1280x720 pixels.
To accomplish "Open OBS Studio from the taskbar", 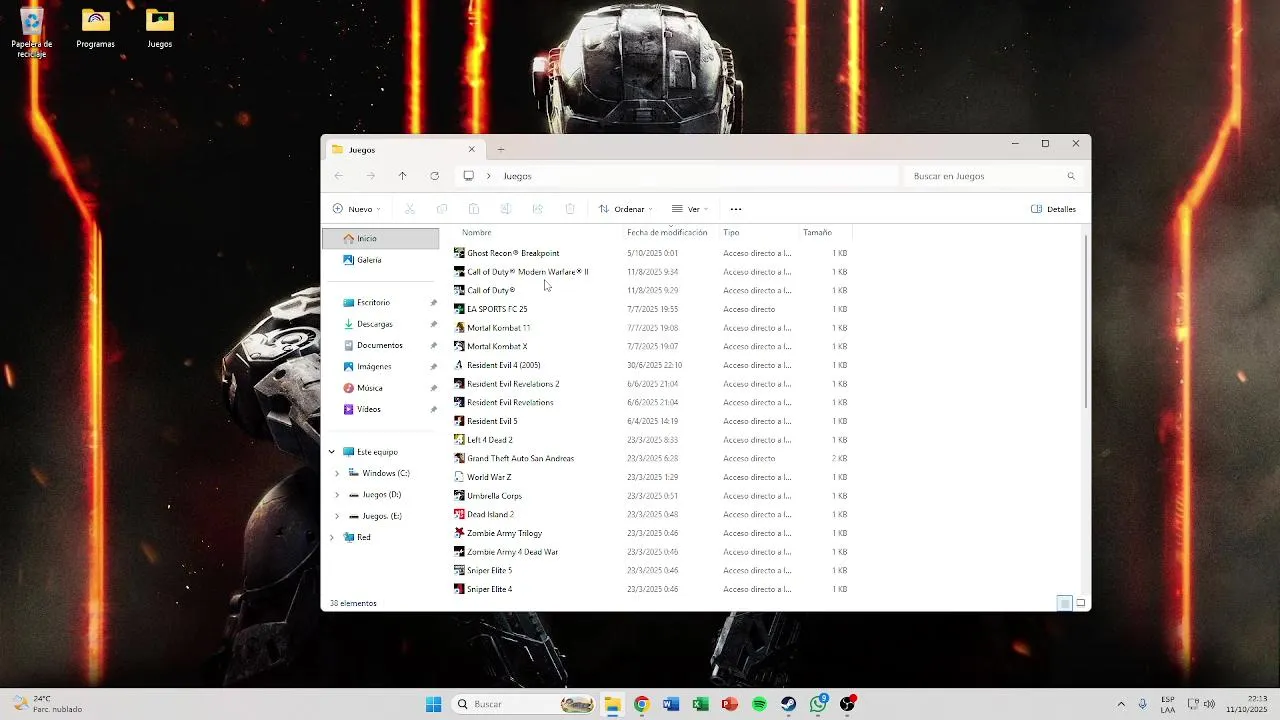I will [x=848, y=704].
